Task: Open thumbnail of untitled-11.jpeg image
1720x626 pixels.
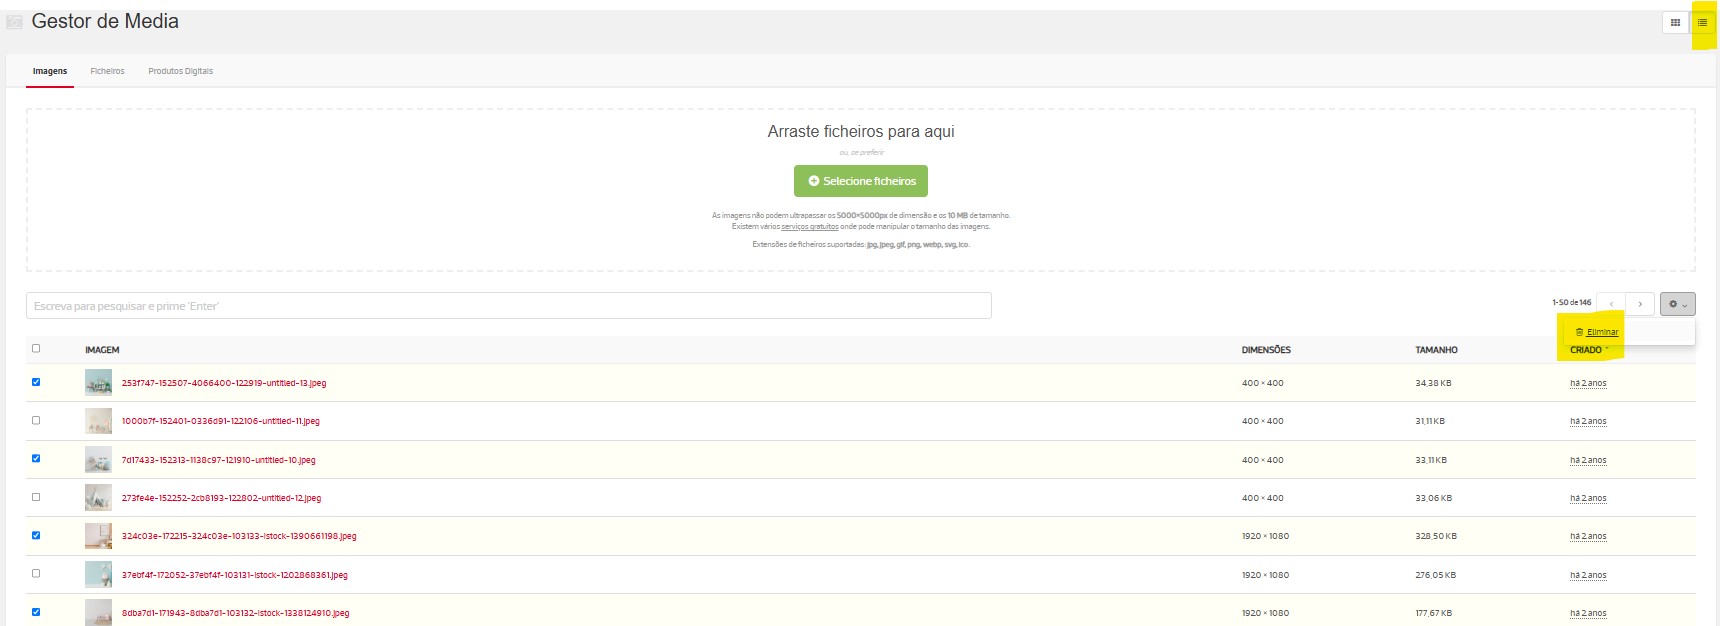Action: [98, 421]
